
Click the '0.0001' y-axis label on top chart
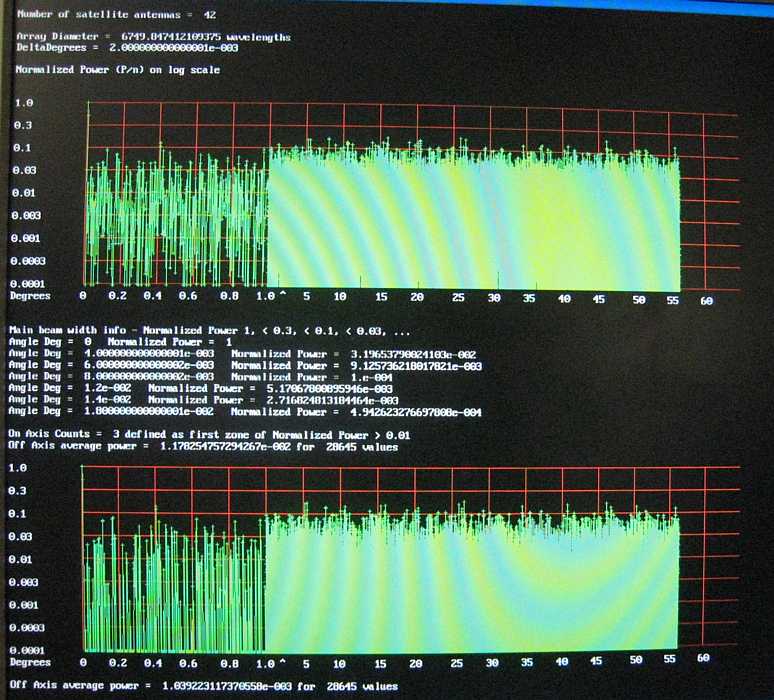tap(27, 283)
